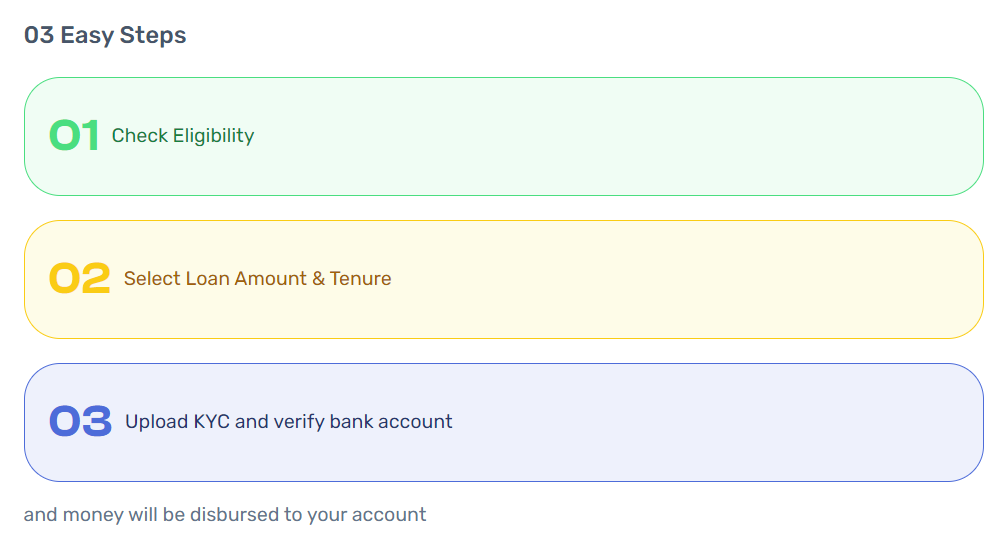Screen dimensions: 1002x544
Task: Click the blue 03 step number
Action: (x=81, y=421)
